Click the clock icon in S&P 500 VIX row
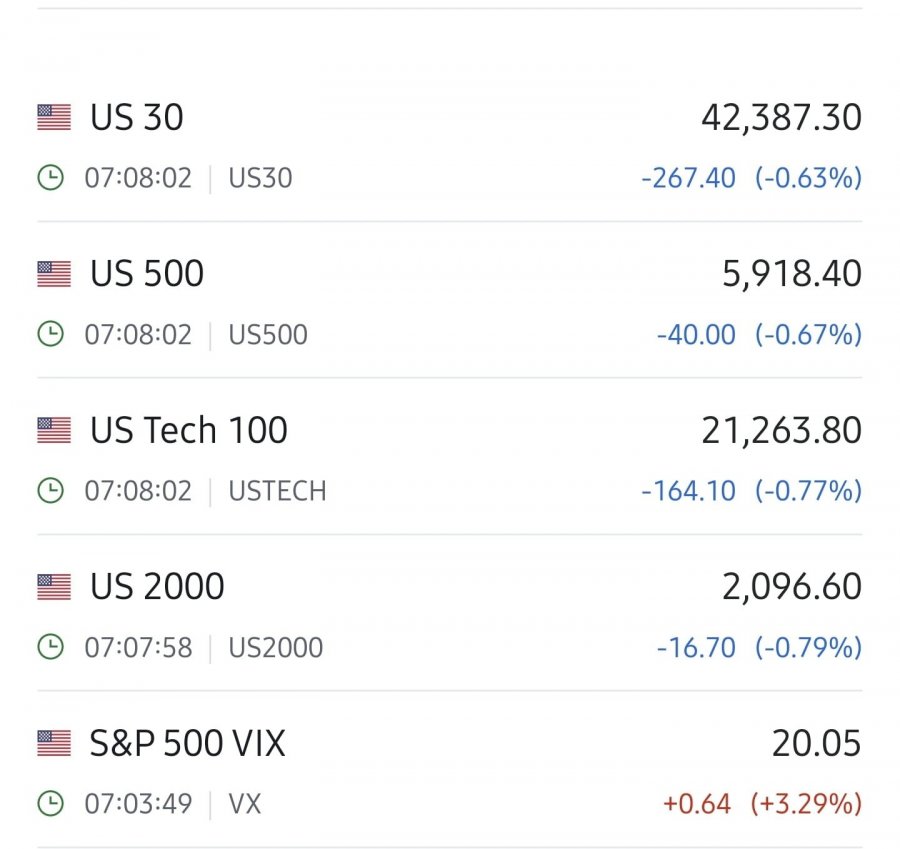The height and width of the screenshot is (849, 900). tap(51, 804)
